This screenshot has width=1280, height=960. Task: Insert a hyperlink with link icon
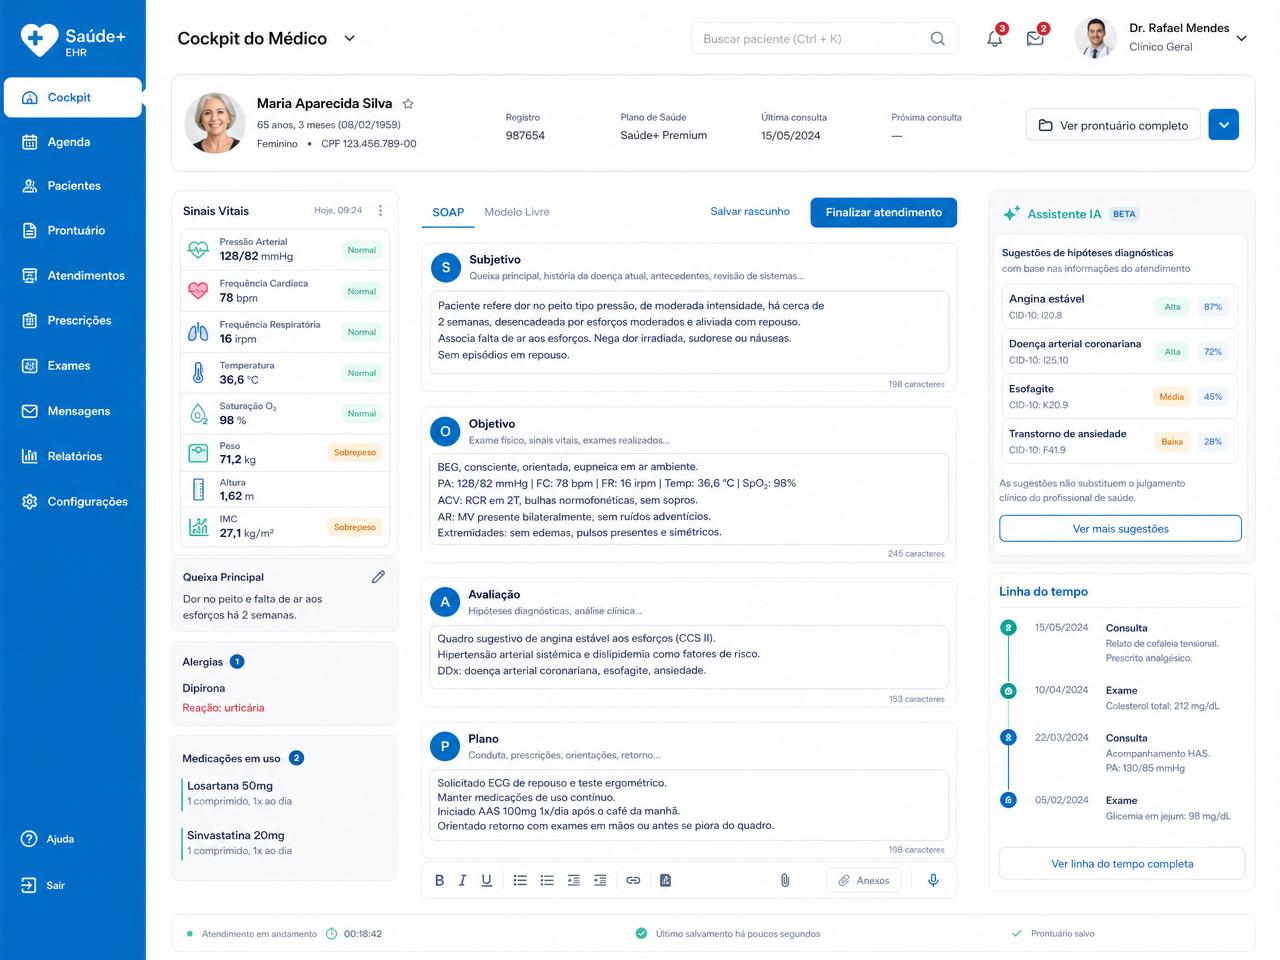[x=633, y=880]
